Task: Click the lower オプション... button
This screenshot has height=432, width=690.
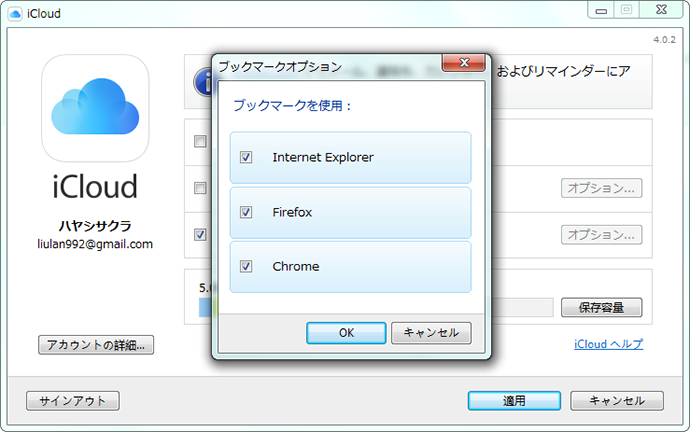Action: point(602,235)
